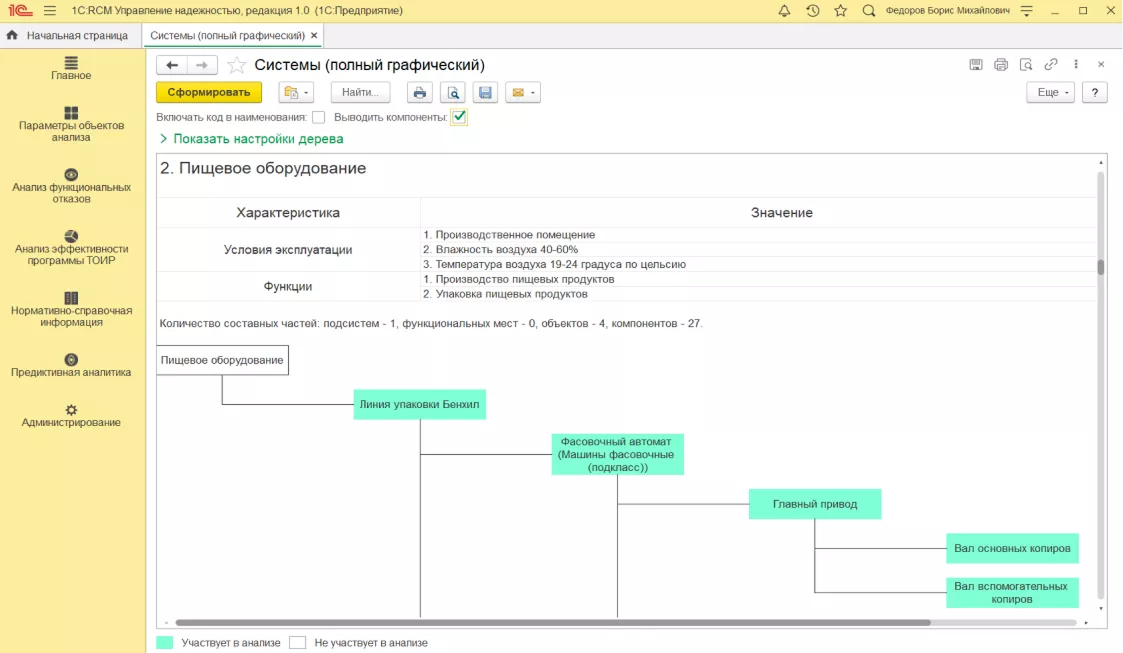
Task: Click the horizontal scrollbar of the report
Action: coord(553,623)
